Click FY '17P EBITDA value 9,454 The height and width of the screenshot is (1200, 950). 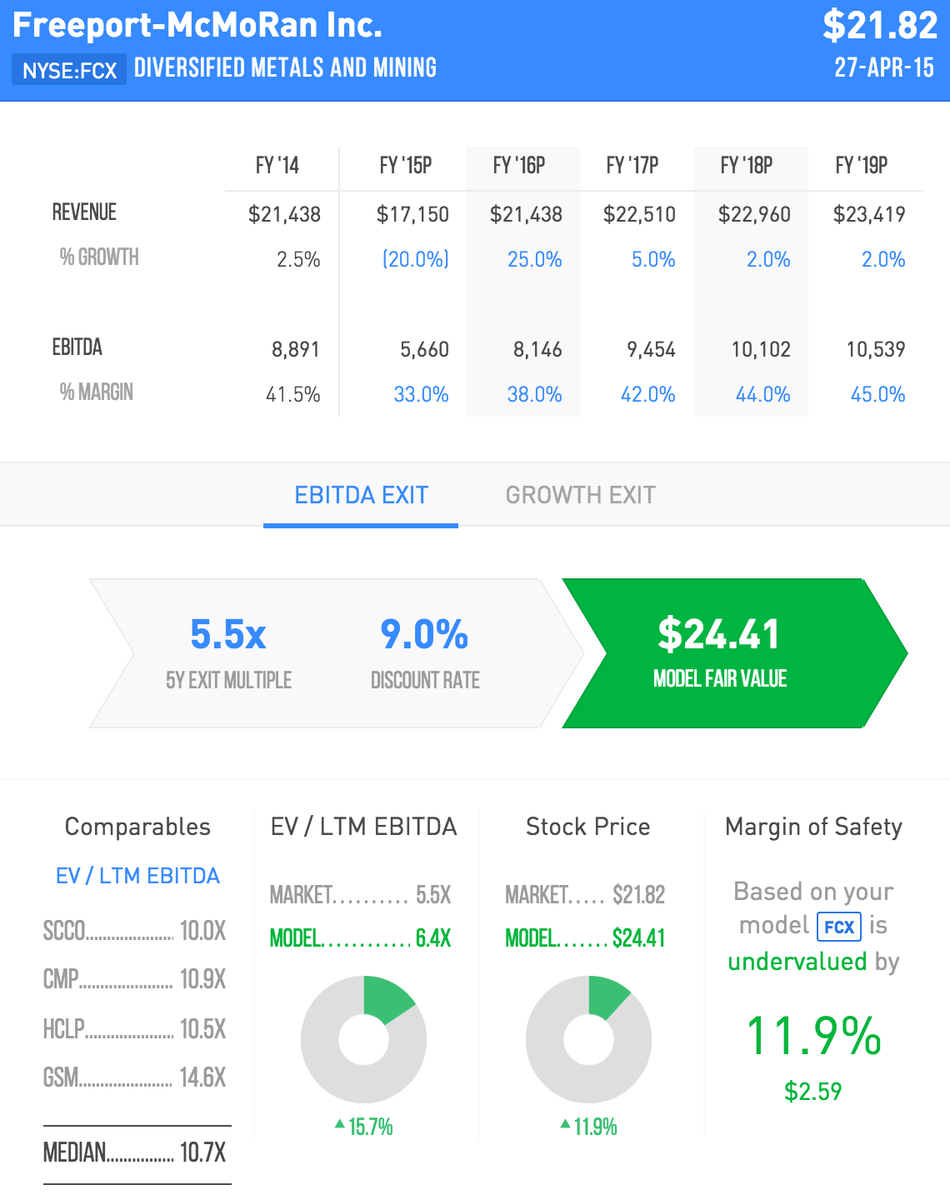649,350
